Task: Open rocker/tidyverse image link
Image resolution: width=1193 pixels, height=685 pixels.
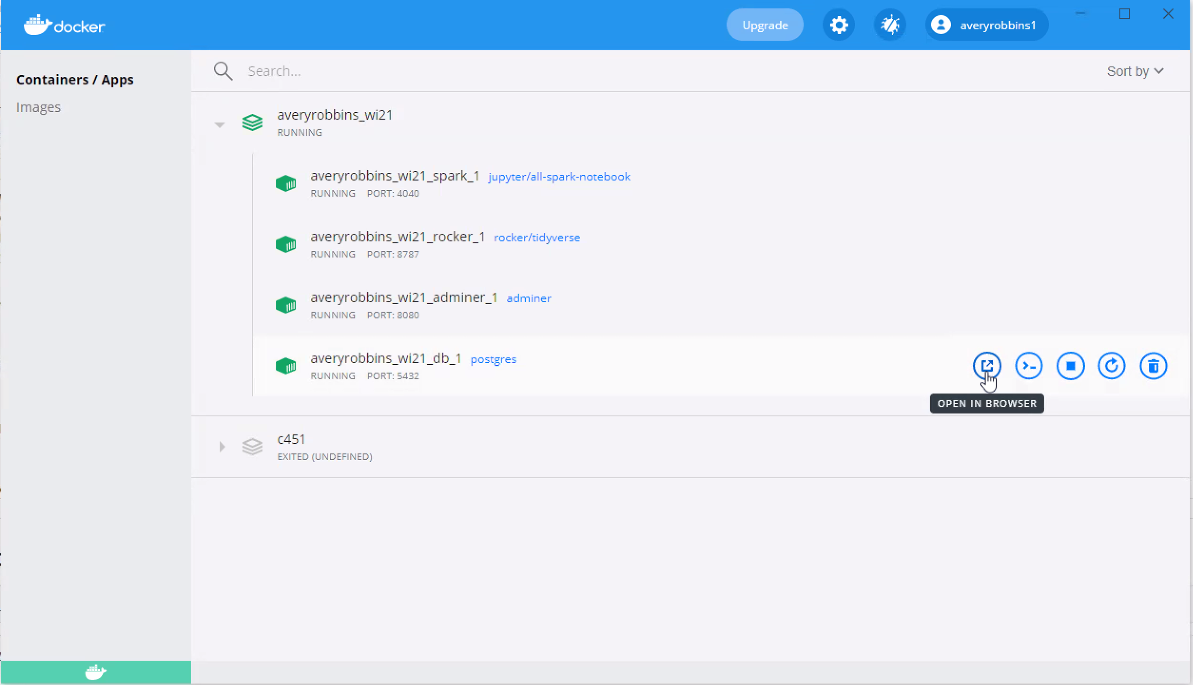Action: point(537,237)
